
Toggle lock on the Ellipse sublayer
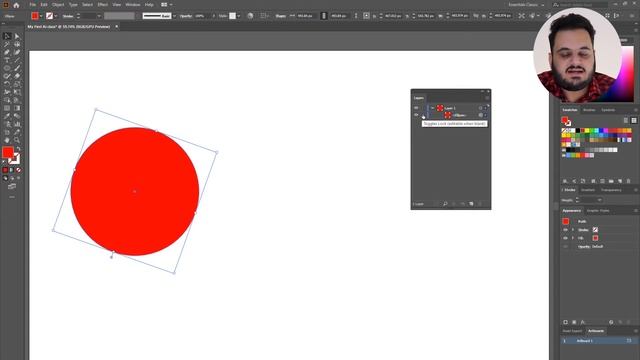[423, 115]
